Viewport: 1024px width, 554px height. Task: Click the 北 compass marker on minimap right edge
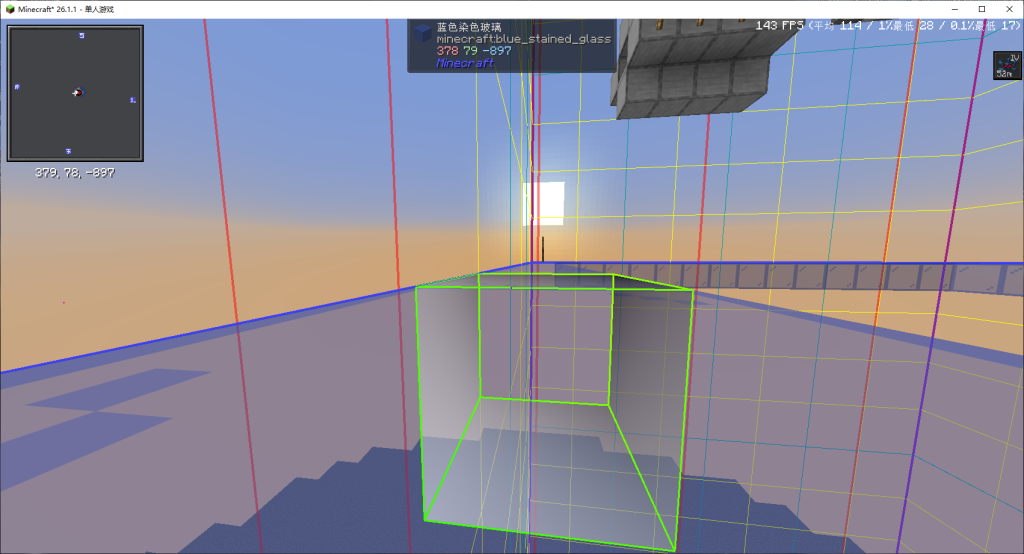coord(133,100)
